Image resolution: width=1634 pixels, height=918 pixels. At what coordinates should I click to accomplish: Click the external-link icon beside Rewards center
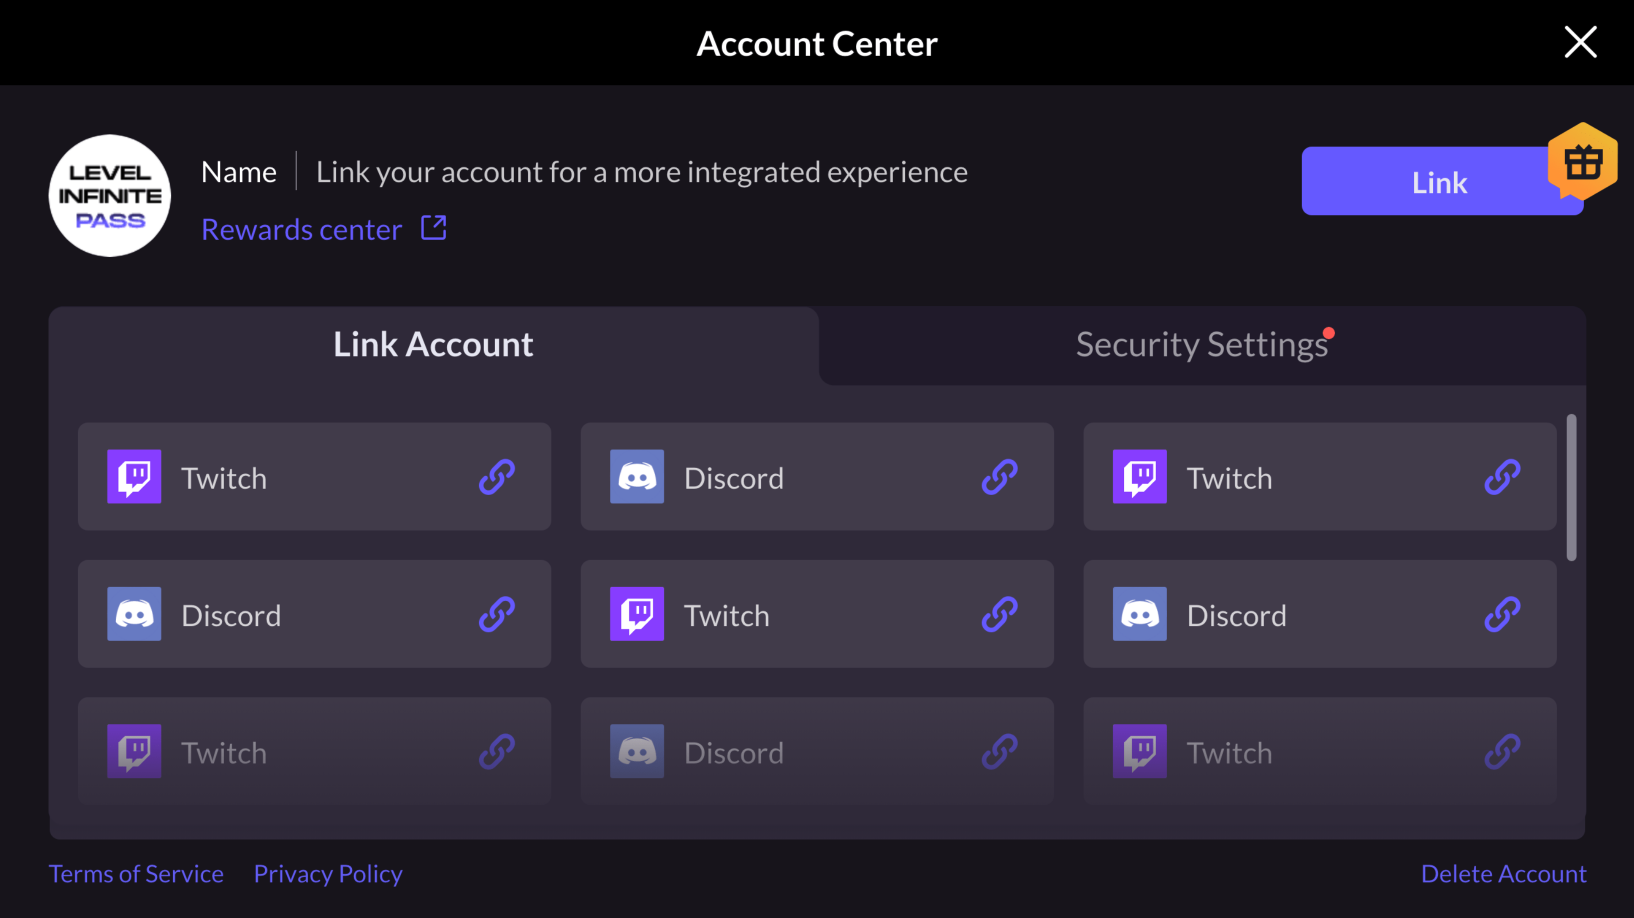(434, 228)
